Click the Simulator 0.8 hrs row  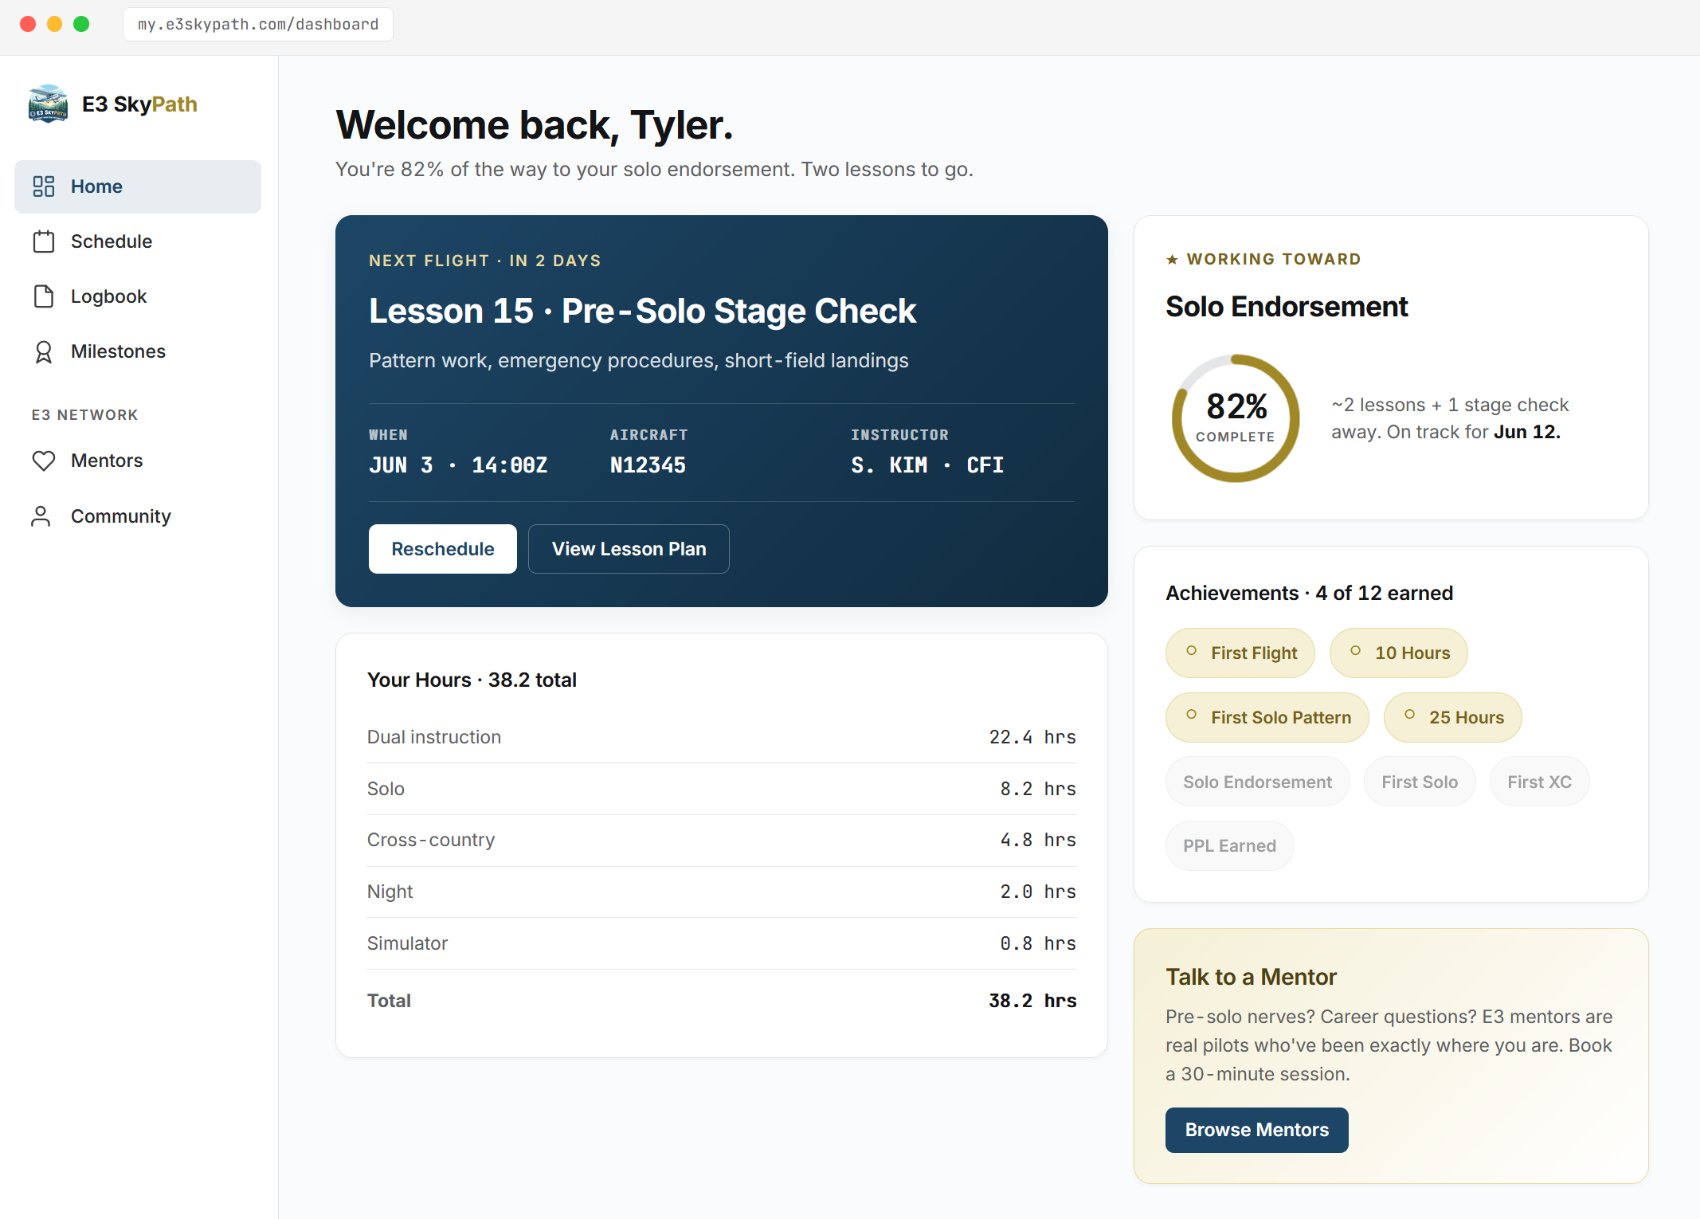721,944
